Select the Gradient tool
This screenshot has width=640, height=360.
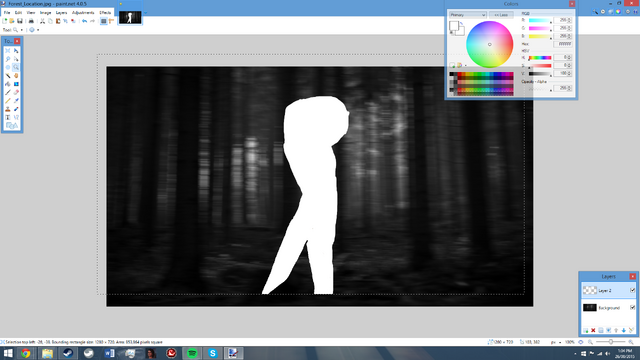pyautogui.click(x=16, y=84)
